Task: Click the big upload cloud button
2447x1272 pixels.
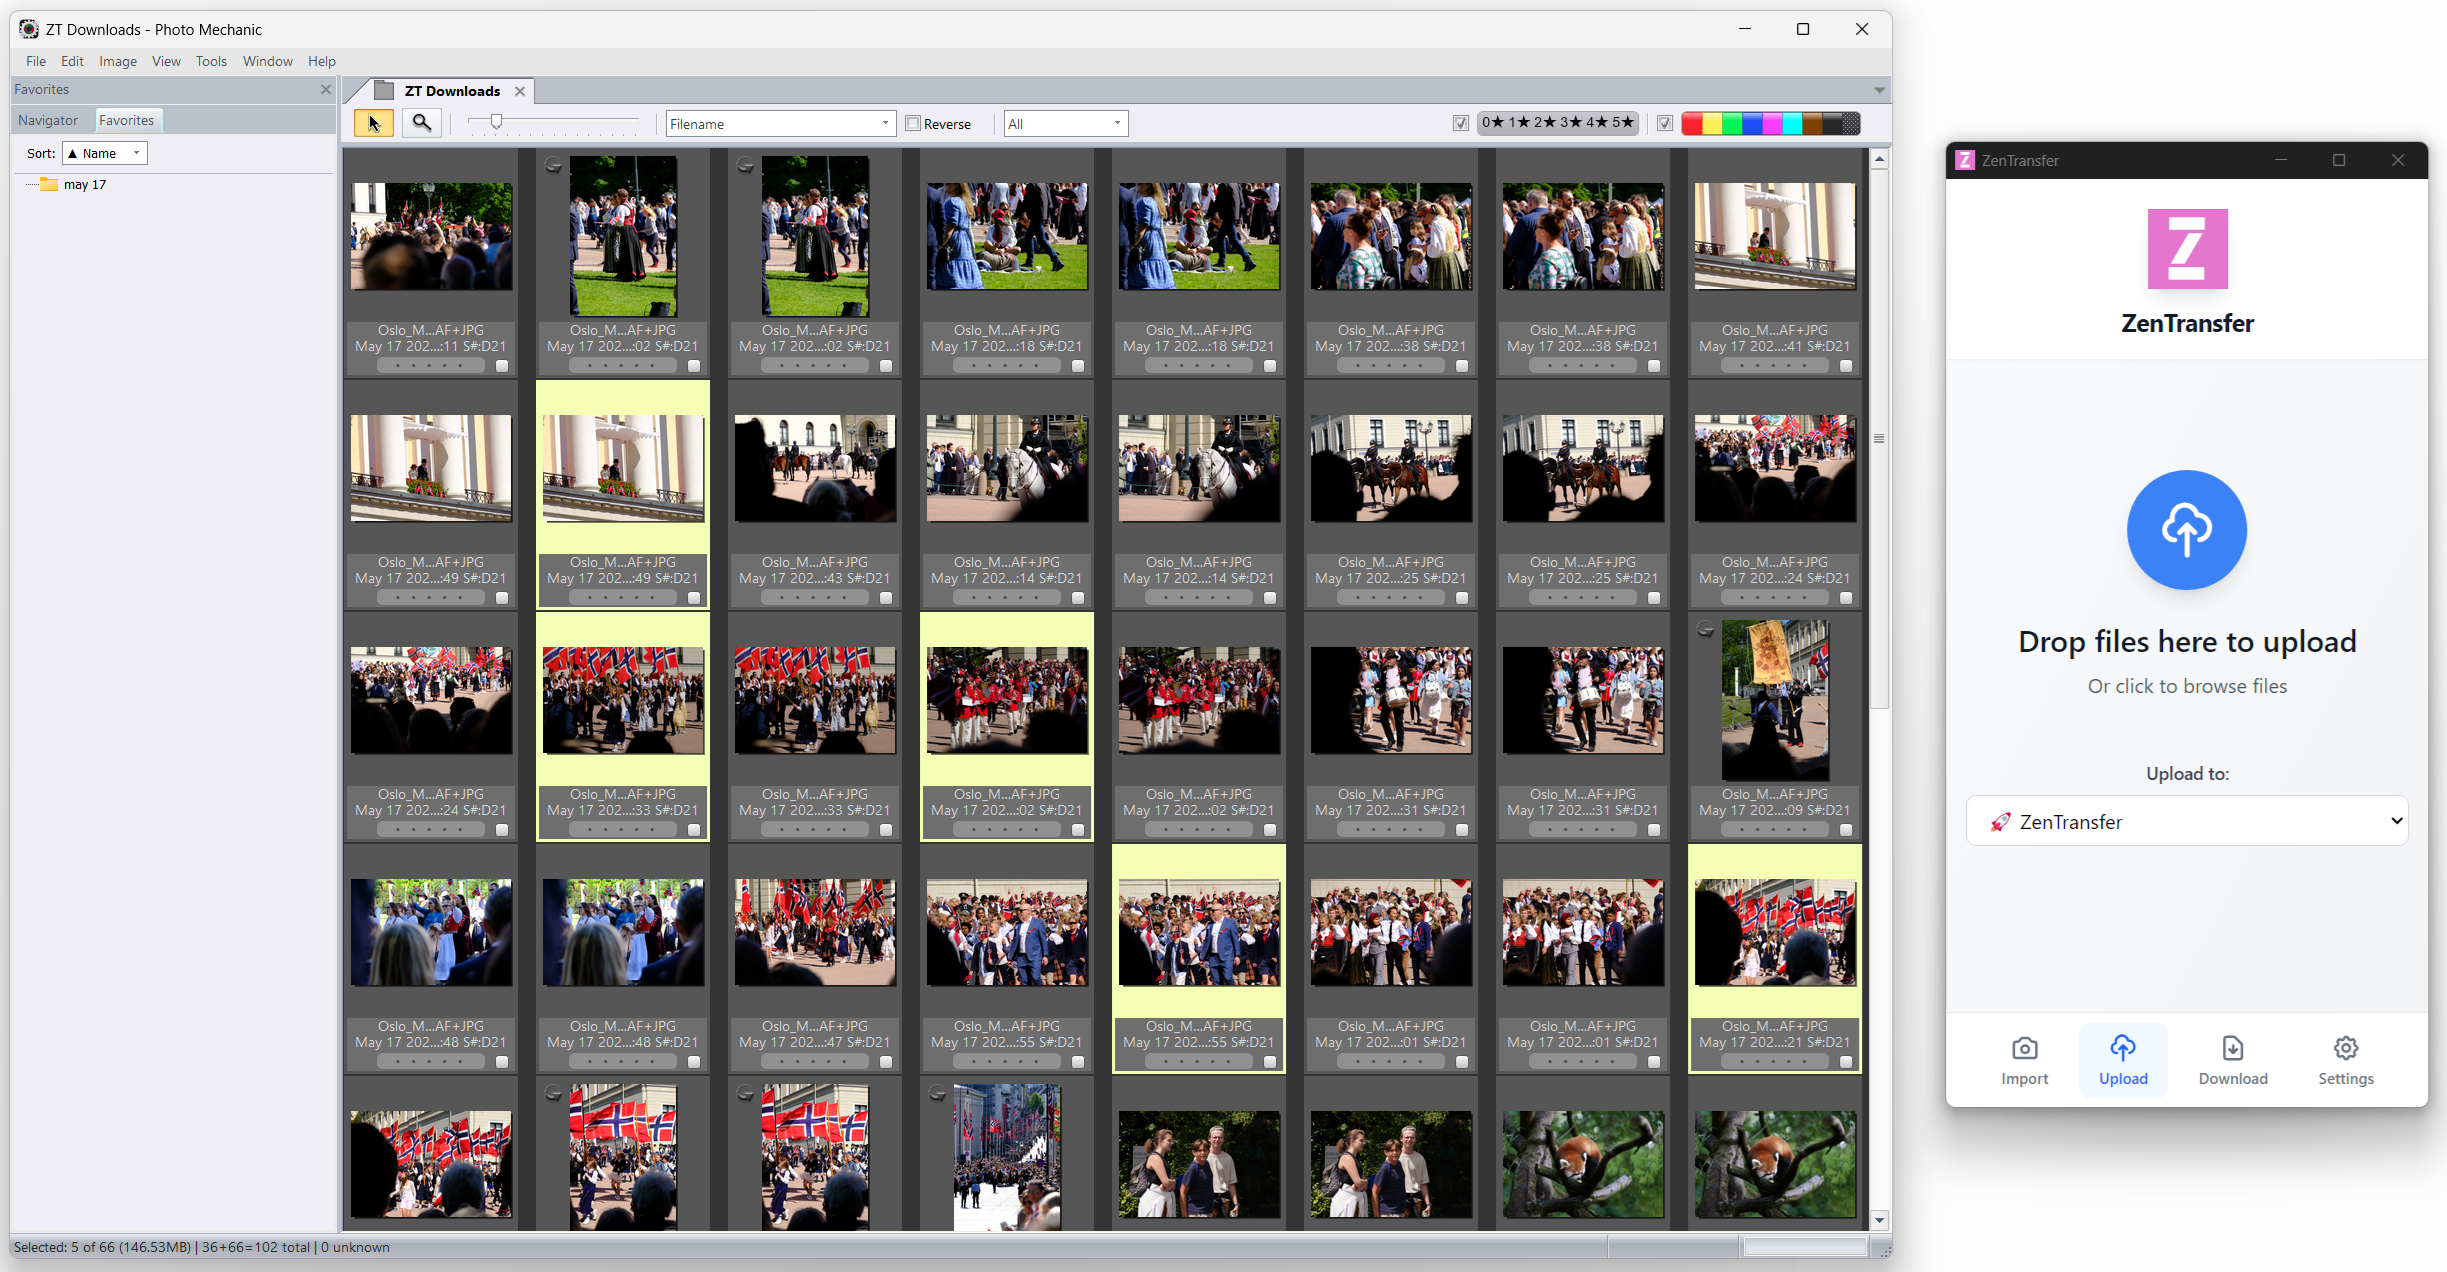Action: pos(2186,530)
